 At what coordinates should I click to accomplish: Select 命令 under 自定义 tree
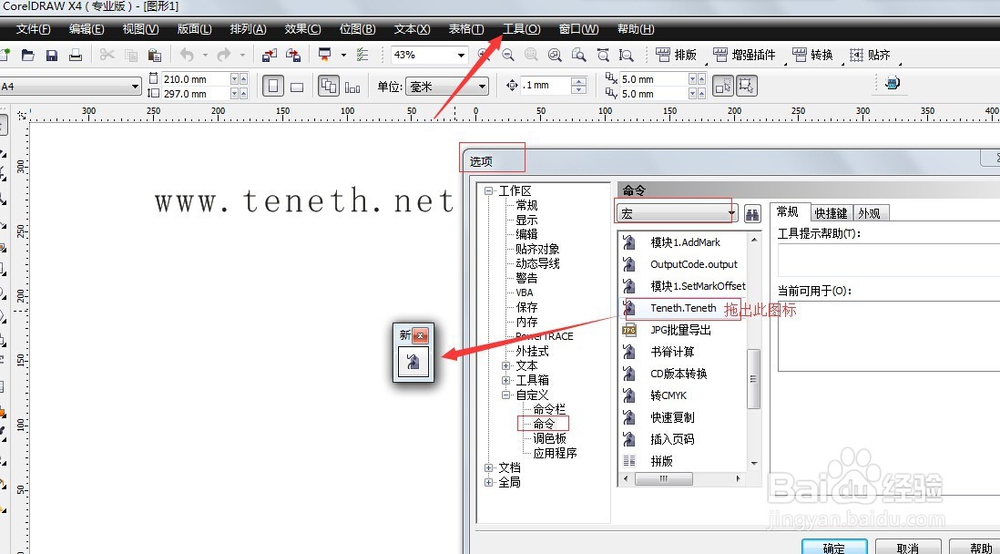pos(543,423)
